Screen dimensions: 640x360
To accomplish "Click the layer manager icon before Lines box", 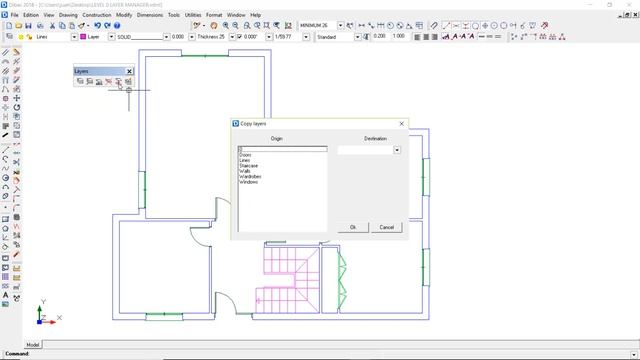I will click(x=9, y=37).
